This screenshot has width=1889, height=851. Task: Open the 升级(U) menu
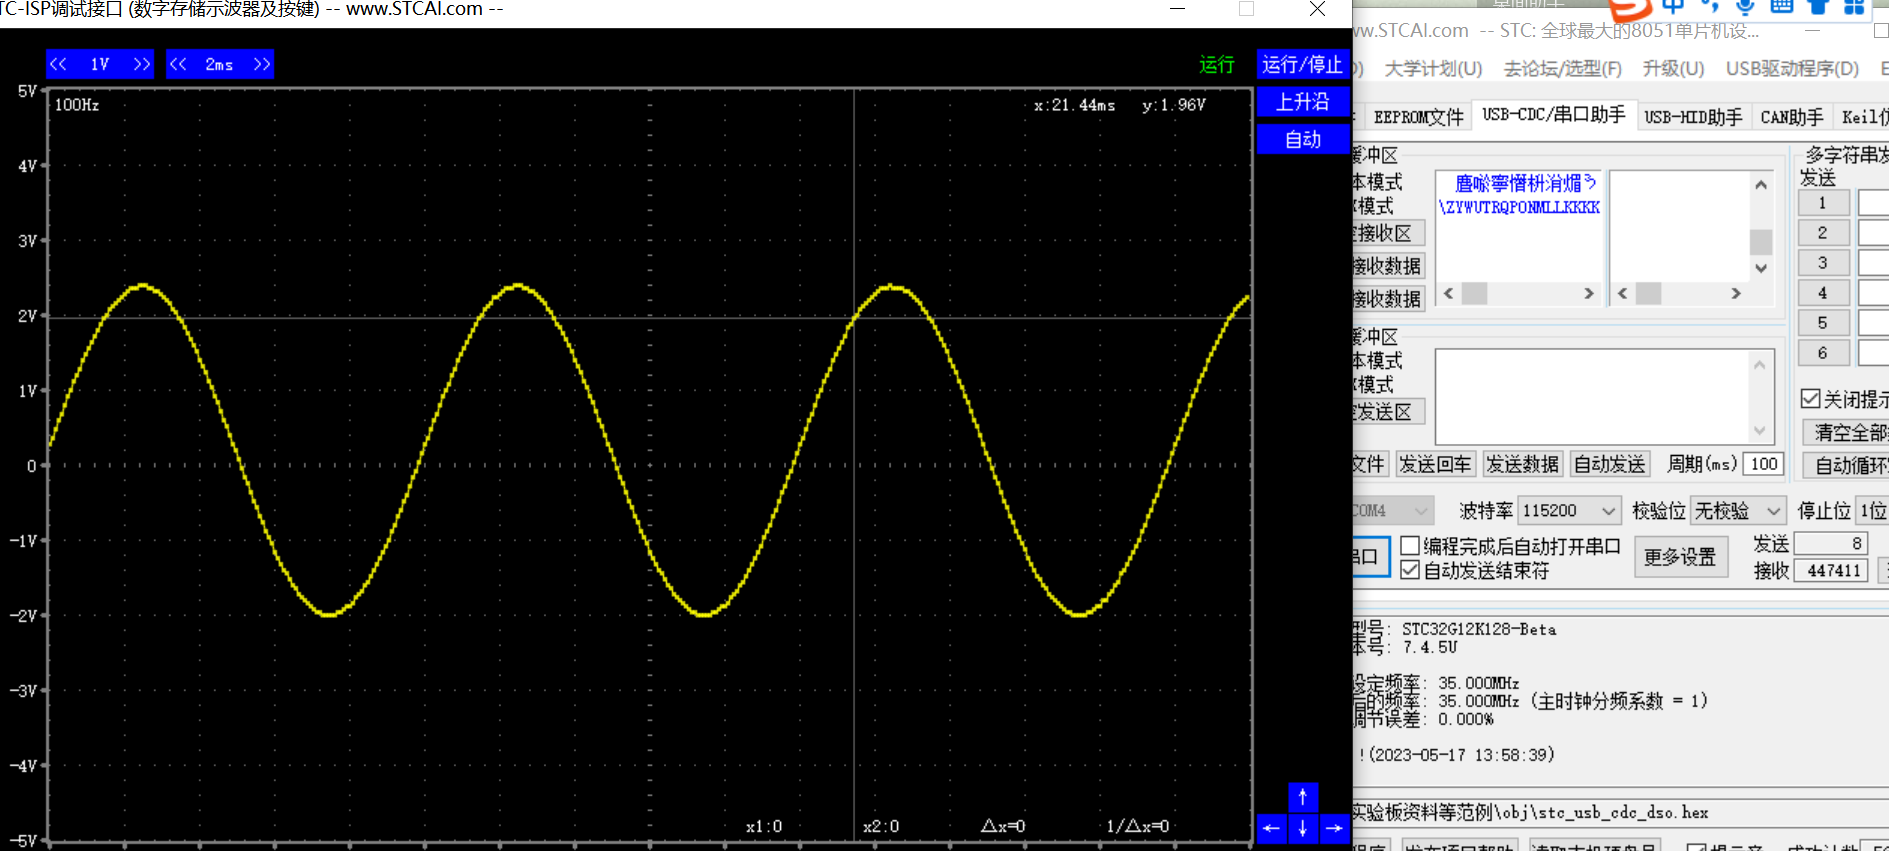pos(1673,69)
